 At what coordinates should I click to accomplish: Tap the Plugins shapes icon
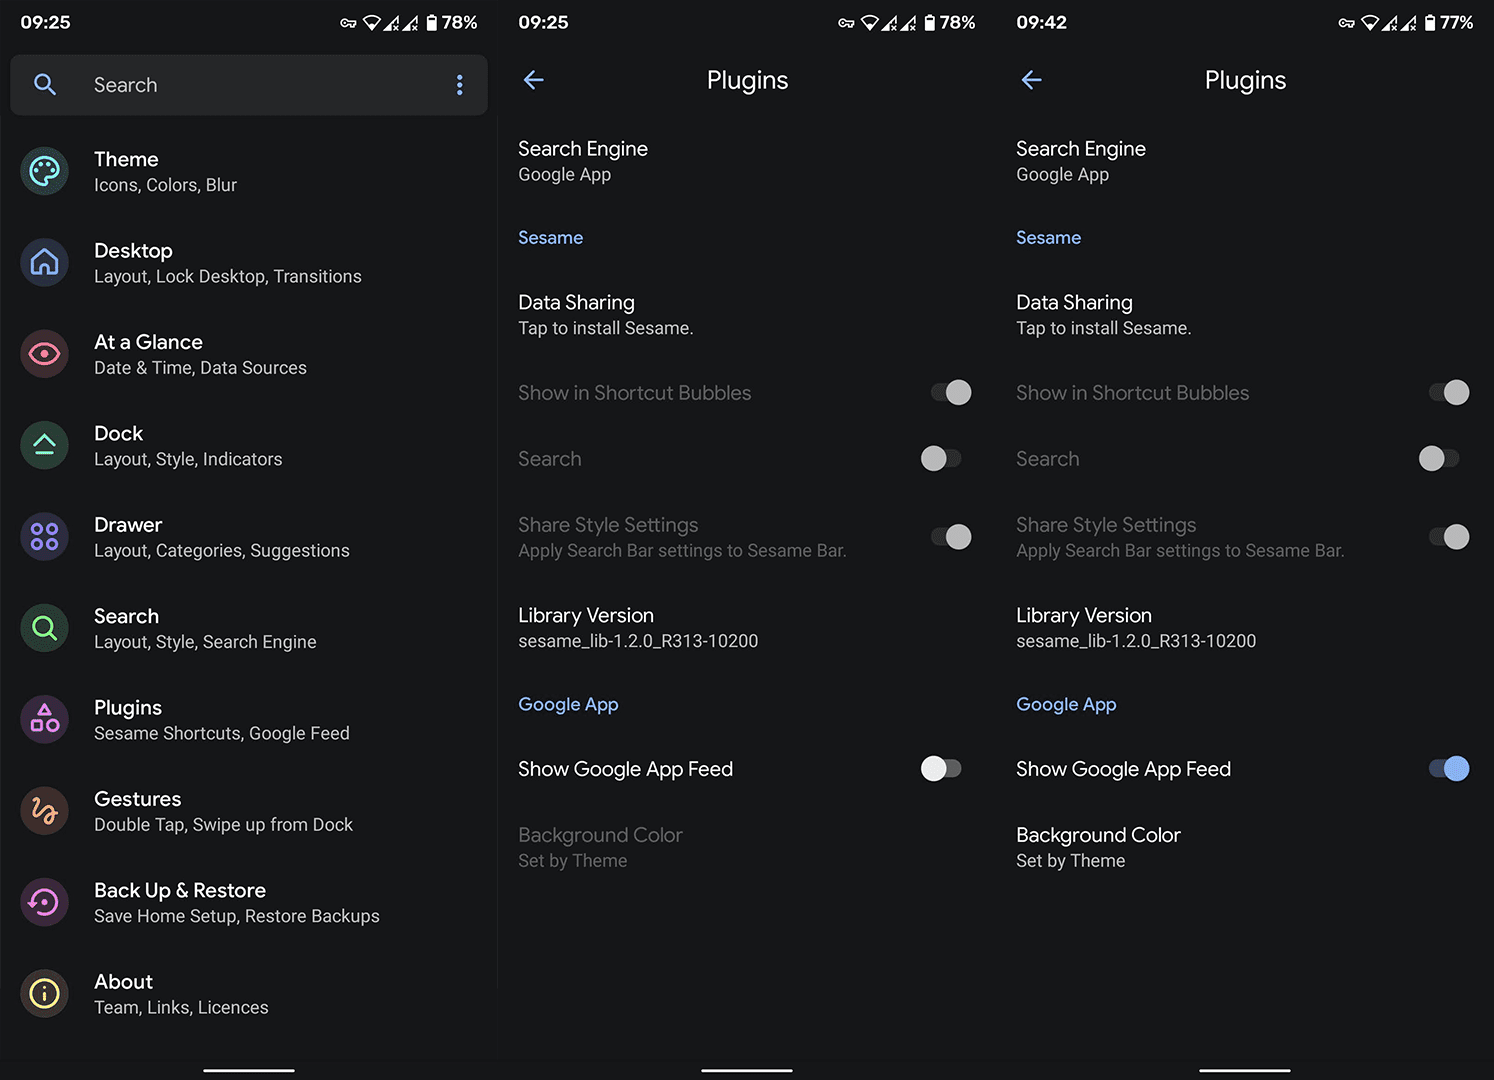(x=44, y=719)
